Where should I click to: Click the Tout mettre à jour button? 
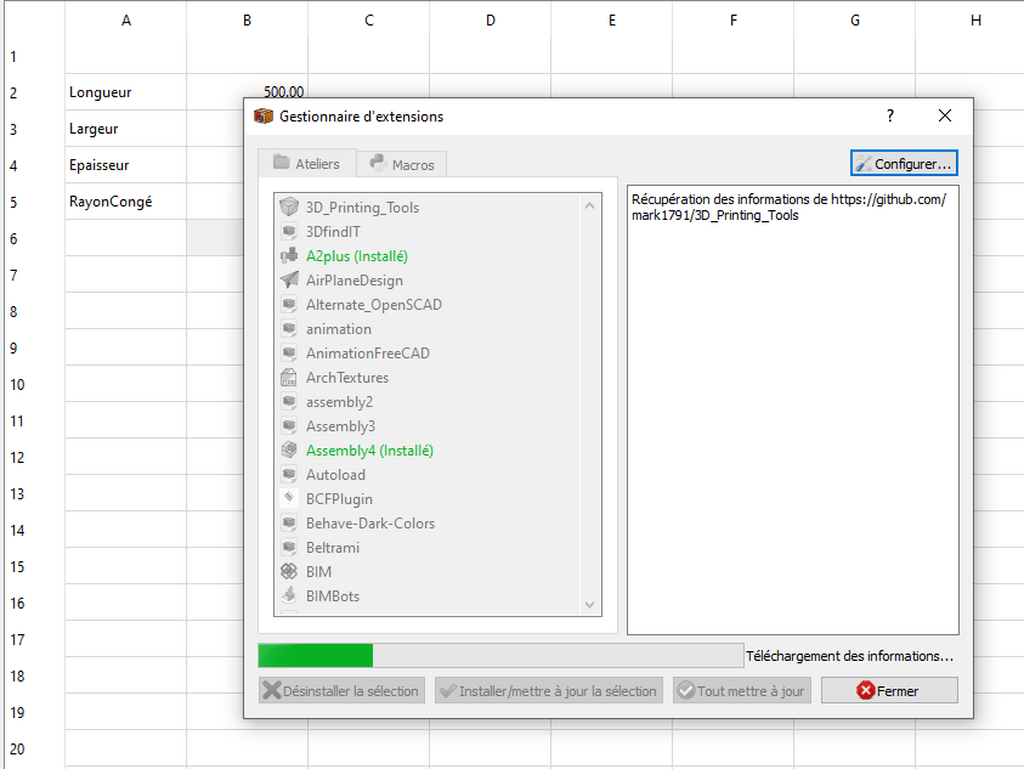click(x=742, y=691)
